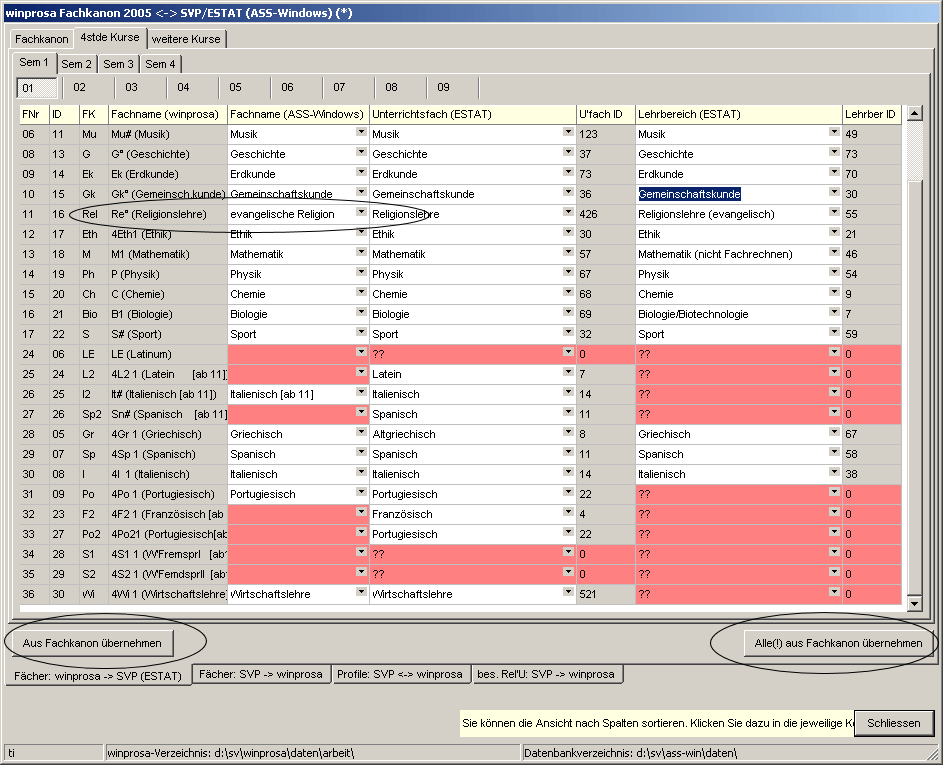Close the dialog with the Schliessen button
Viewport: 943px width, 765px height.
click(894, 723)
